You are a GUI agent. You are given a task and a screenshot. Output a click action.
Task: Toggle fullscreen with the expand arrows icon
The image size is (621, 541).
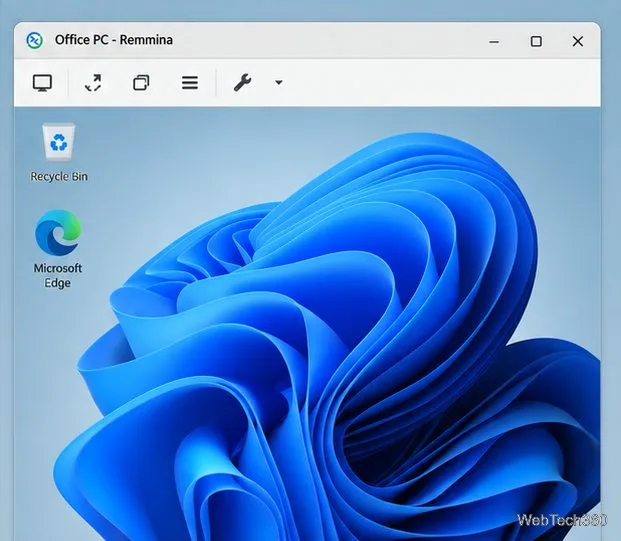point(93,83)
